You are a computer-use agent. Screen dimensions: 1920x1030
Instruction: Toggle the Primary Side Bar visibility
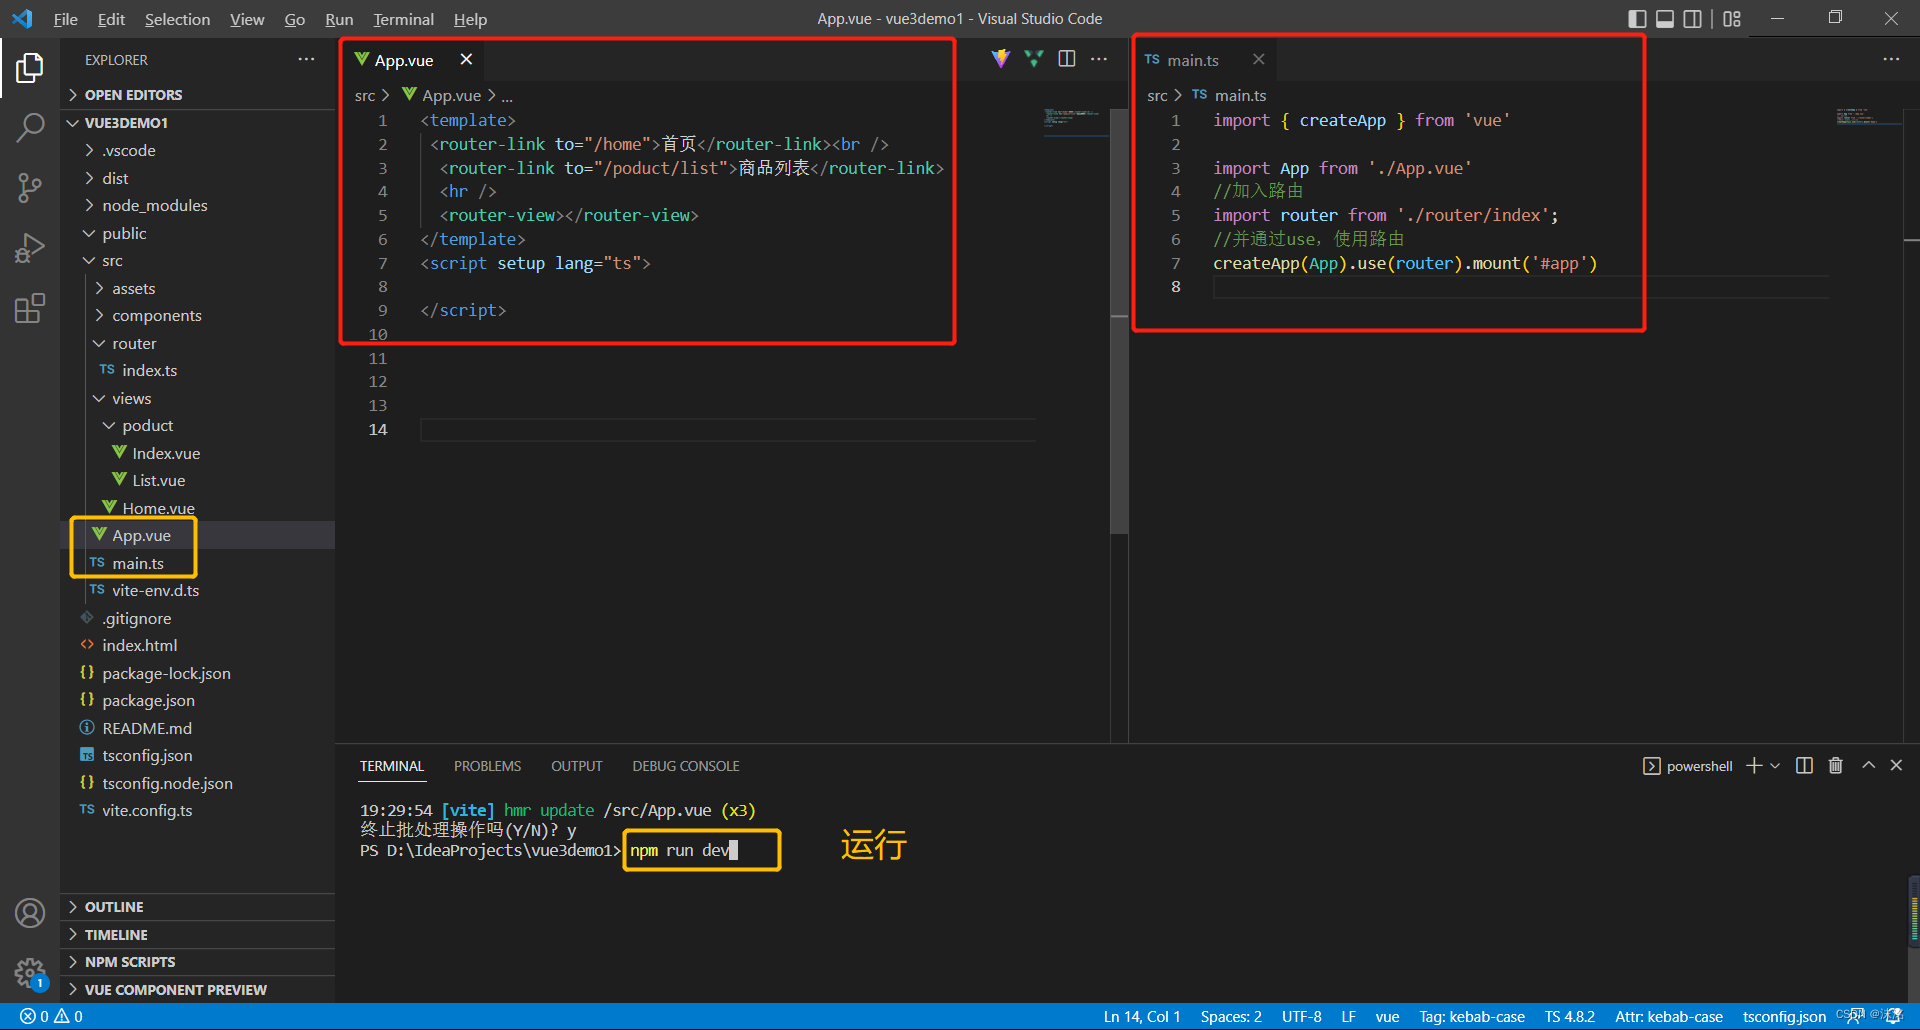click(1637, 18)
